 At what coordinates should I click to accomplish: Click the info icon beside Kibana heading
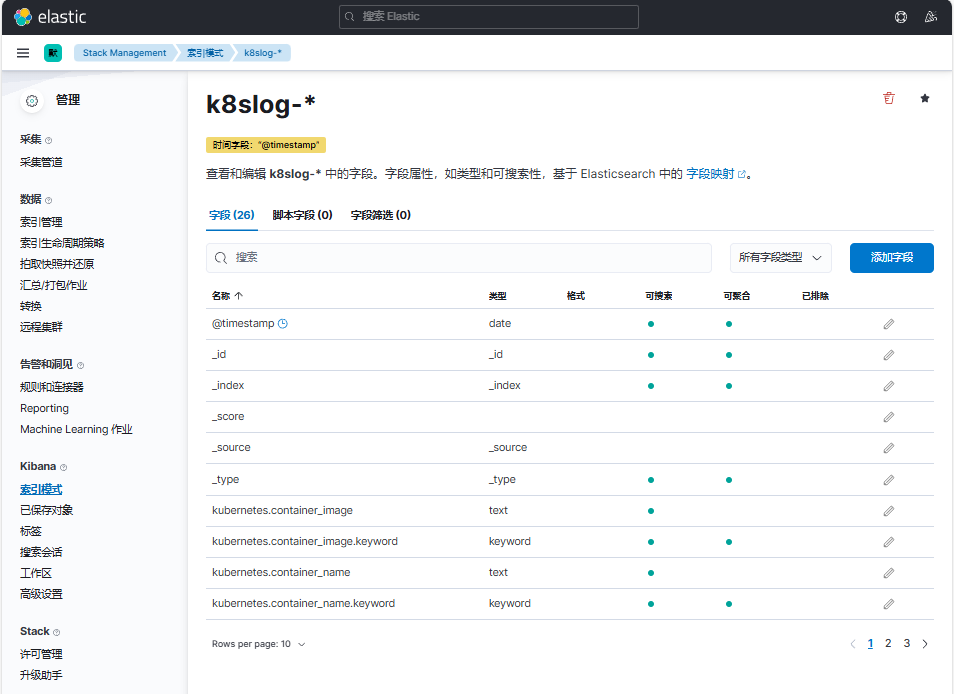[63, 468]
